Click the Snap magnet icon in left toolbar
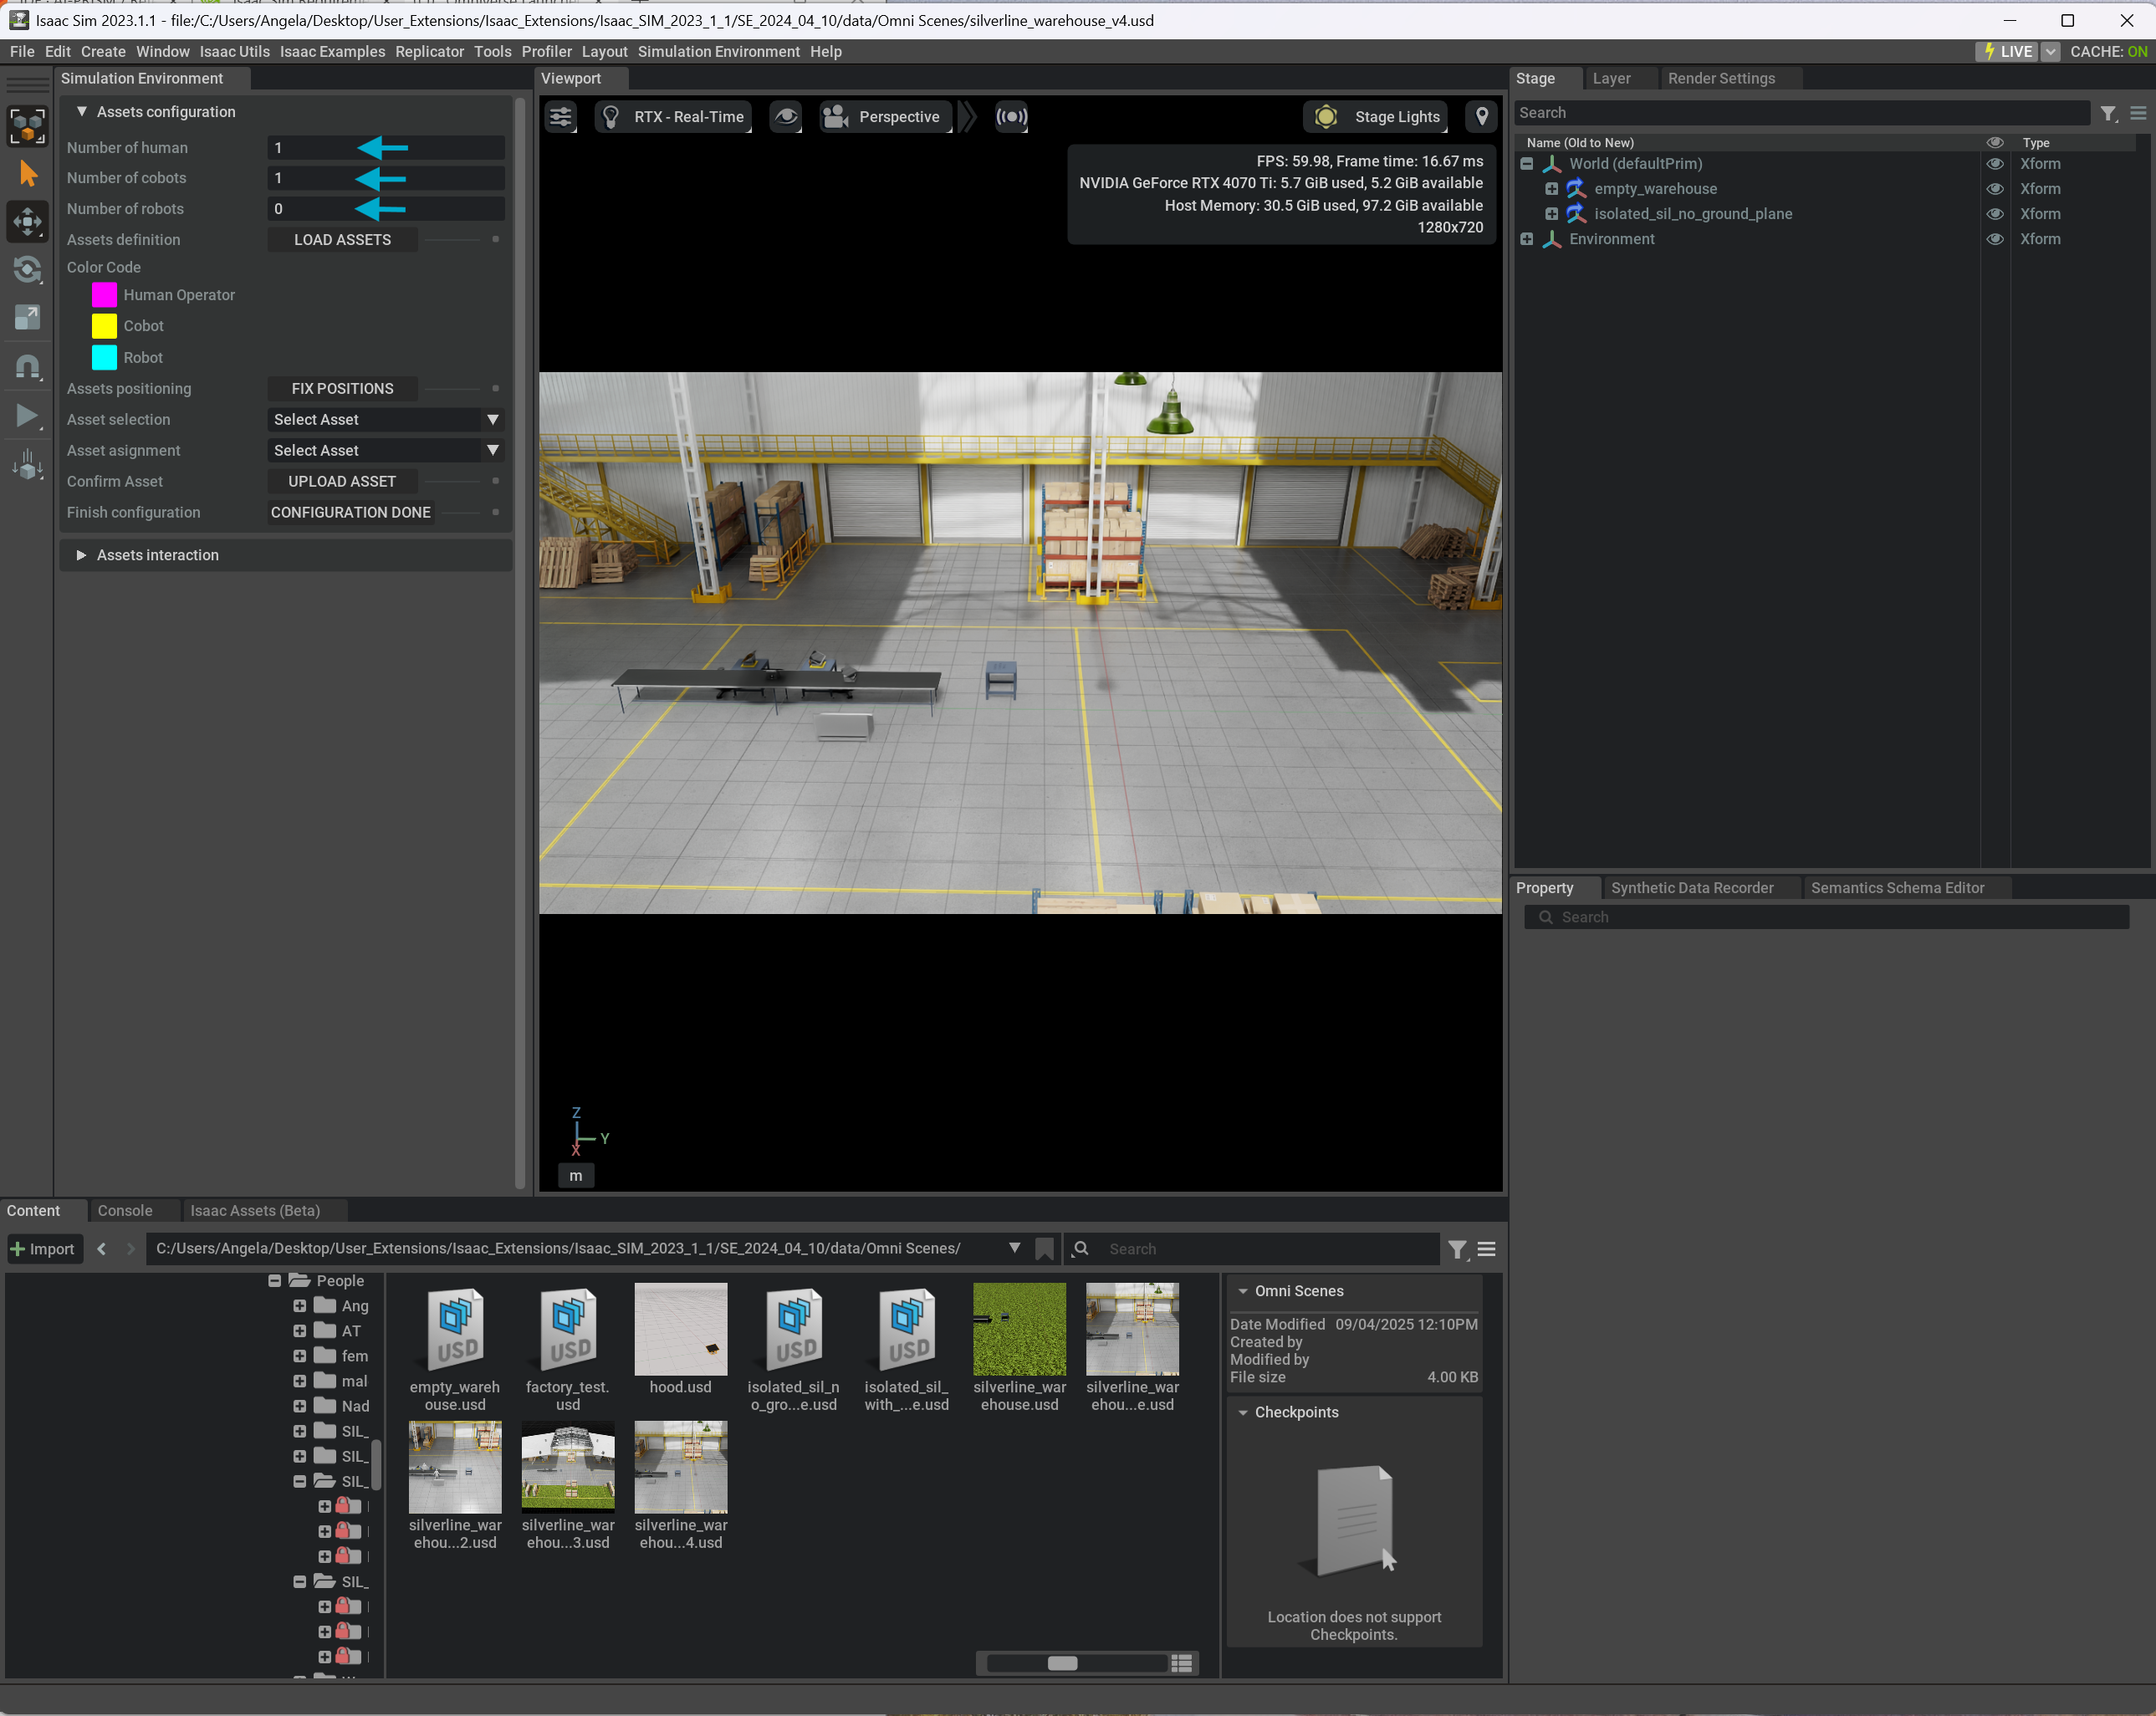The height and width of the screenshot is (1716, 2156). pyautogui.click(x=27, y=367)
